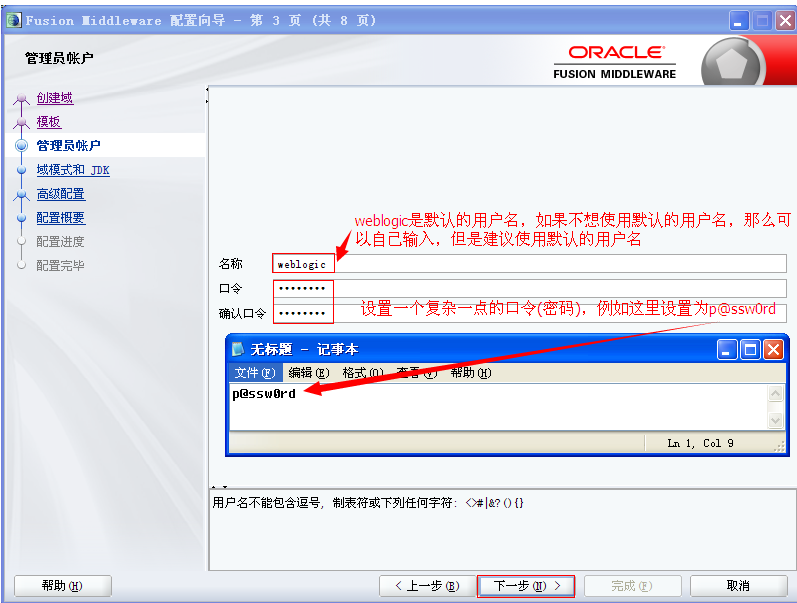Click the 管理员帐户 page heading
797x603 pixels.
point(59,58)
